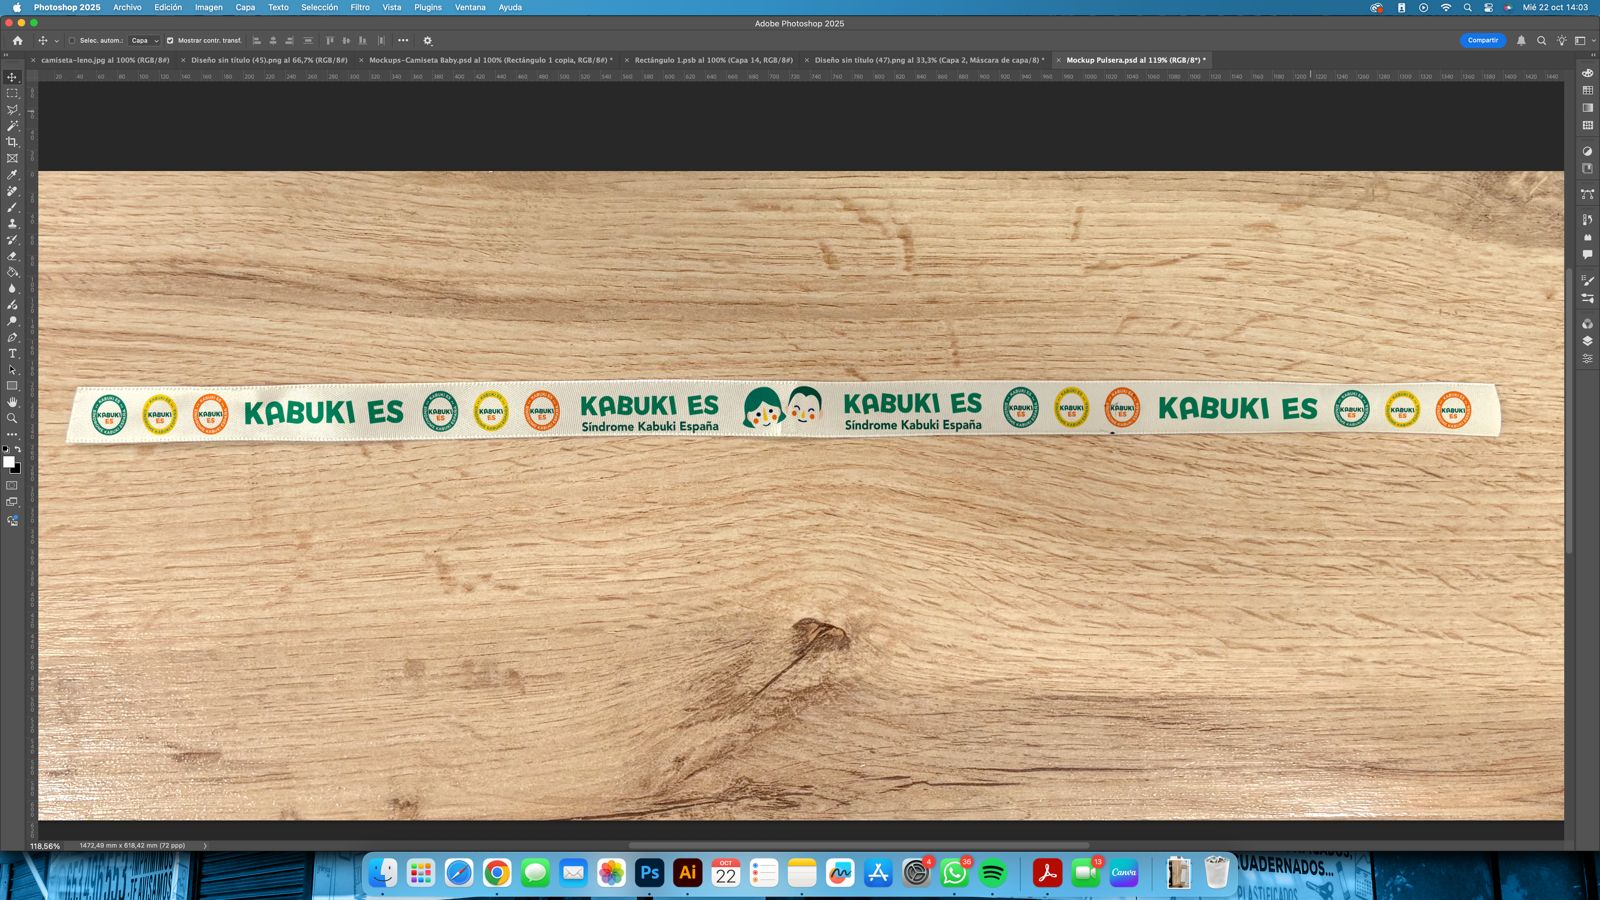Select the Clone Stamp tool

pos(12,224)
